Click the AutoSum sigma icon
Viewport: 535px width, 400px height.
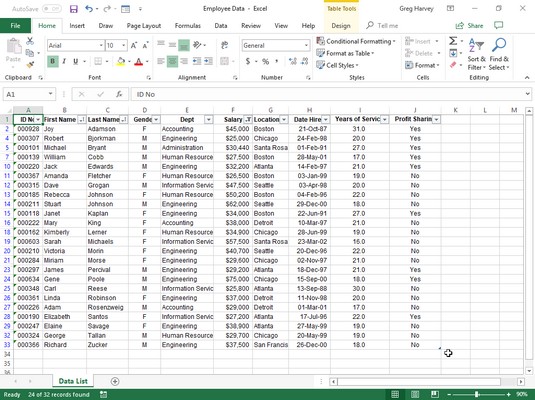coord(453,41)
